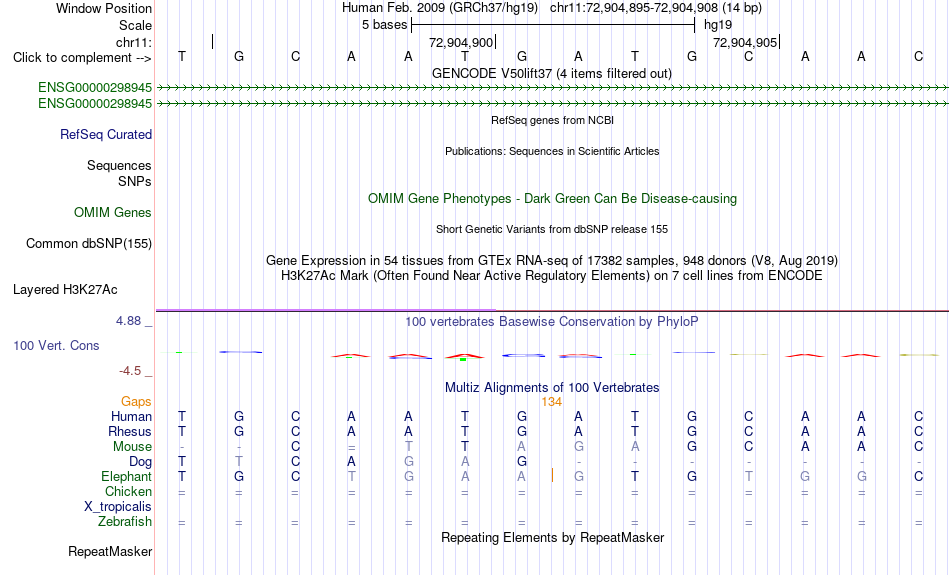Click the Scale track label
The width and height of the screenshot is (950, 575).
click(x=135, y=25)
